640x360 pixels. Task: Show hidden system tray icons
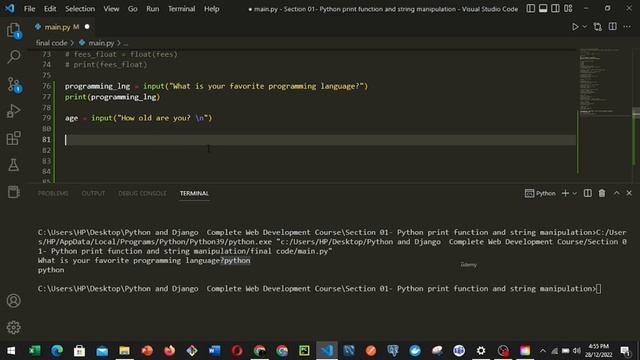pos(543,351)
